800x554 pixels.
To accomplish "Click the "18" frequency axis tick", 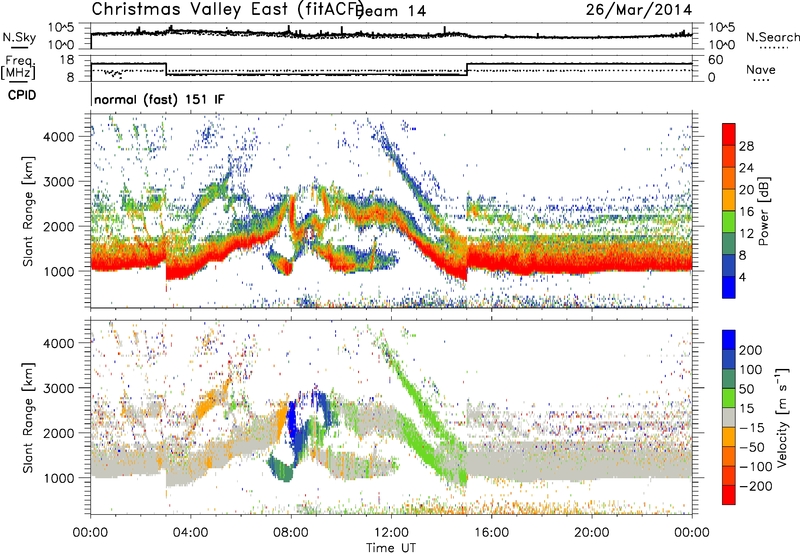I will coord(67,60).
